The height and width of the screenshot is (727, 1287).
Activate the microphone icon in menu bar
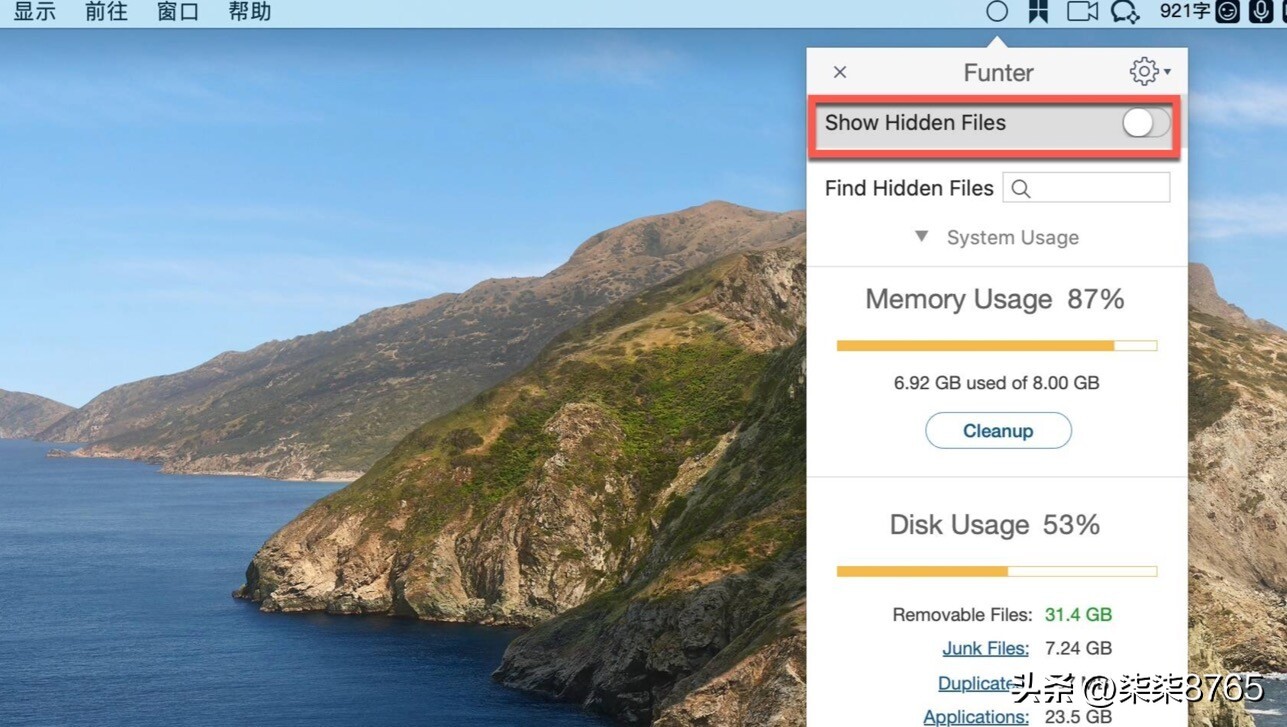pos(1261,12)
